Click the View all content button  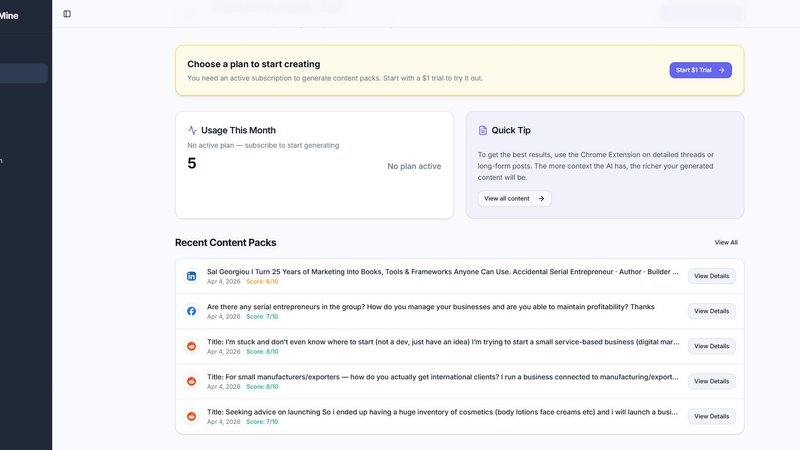[x=514, y=198]
